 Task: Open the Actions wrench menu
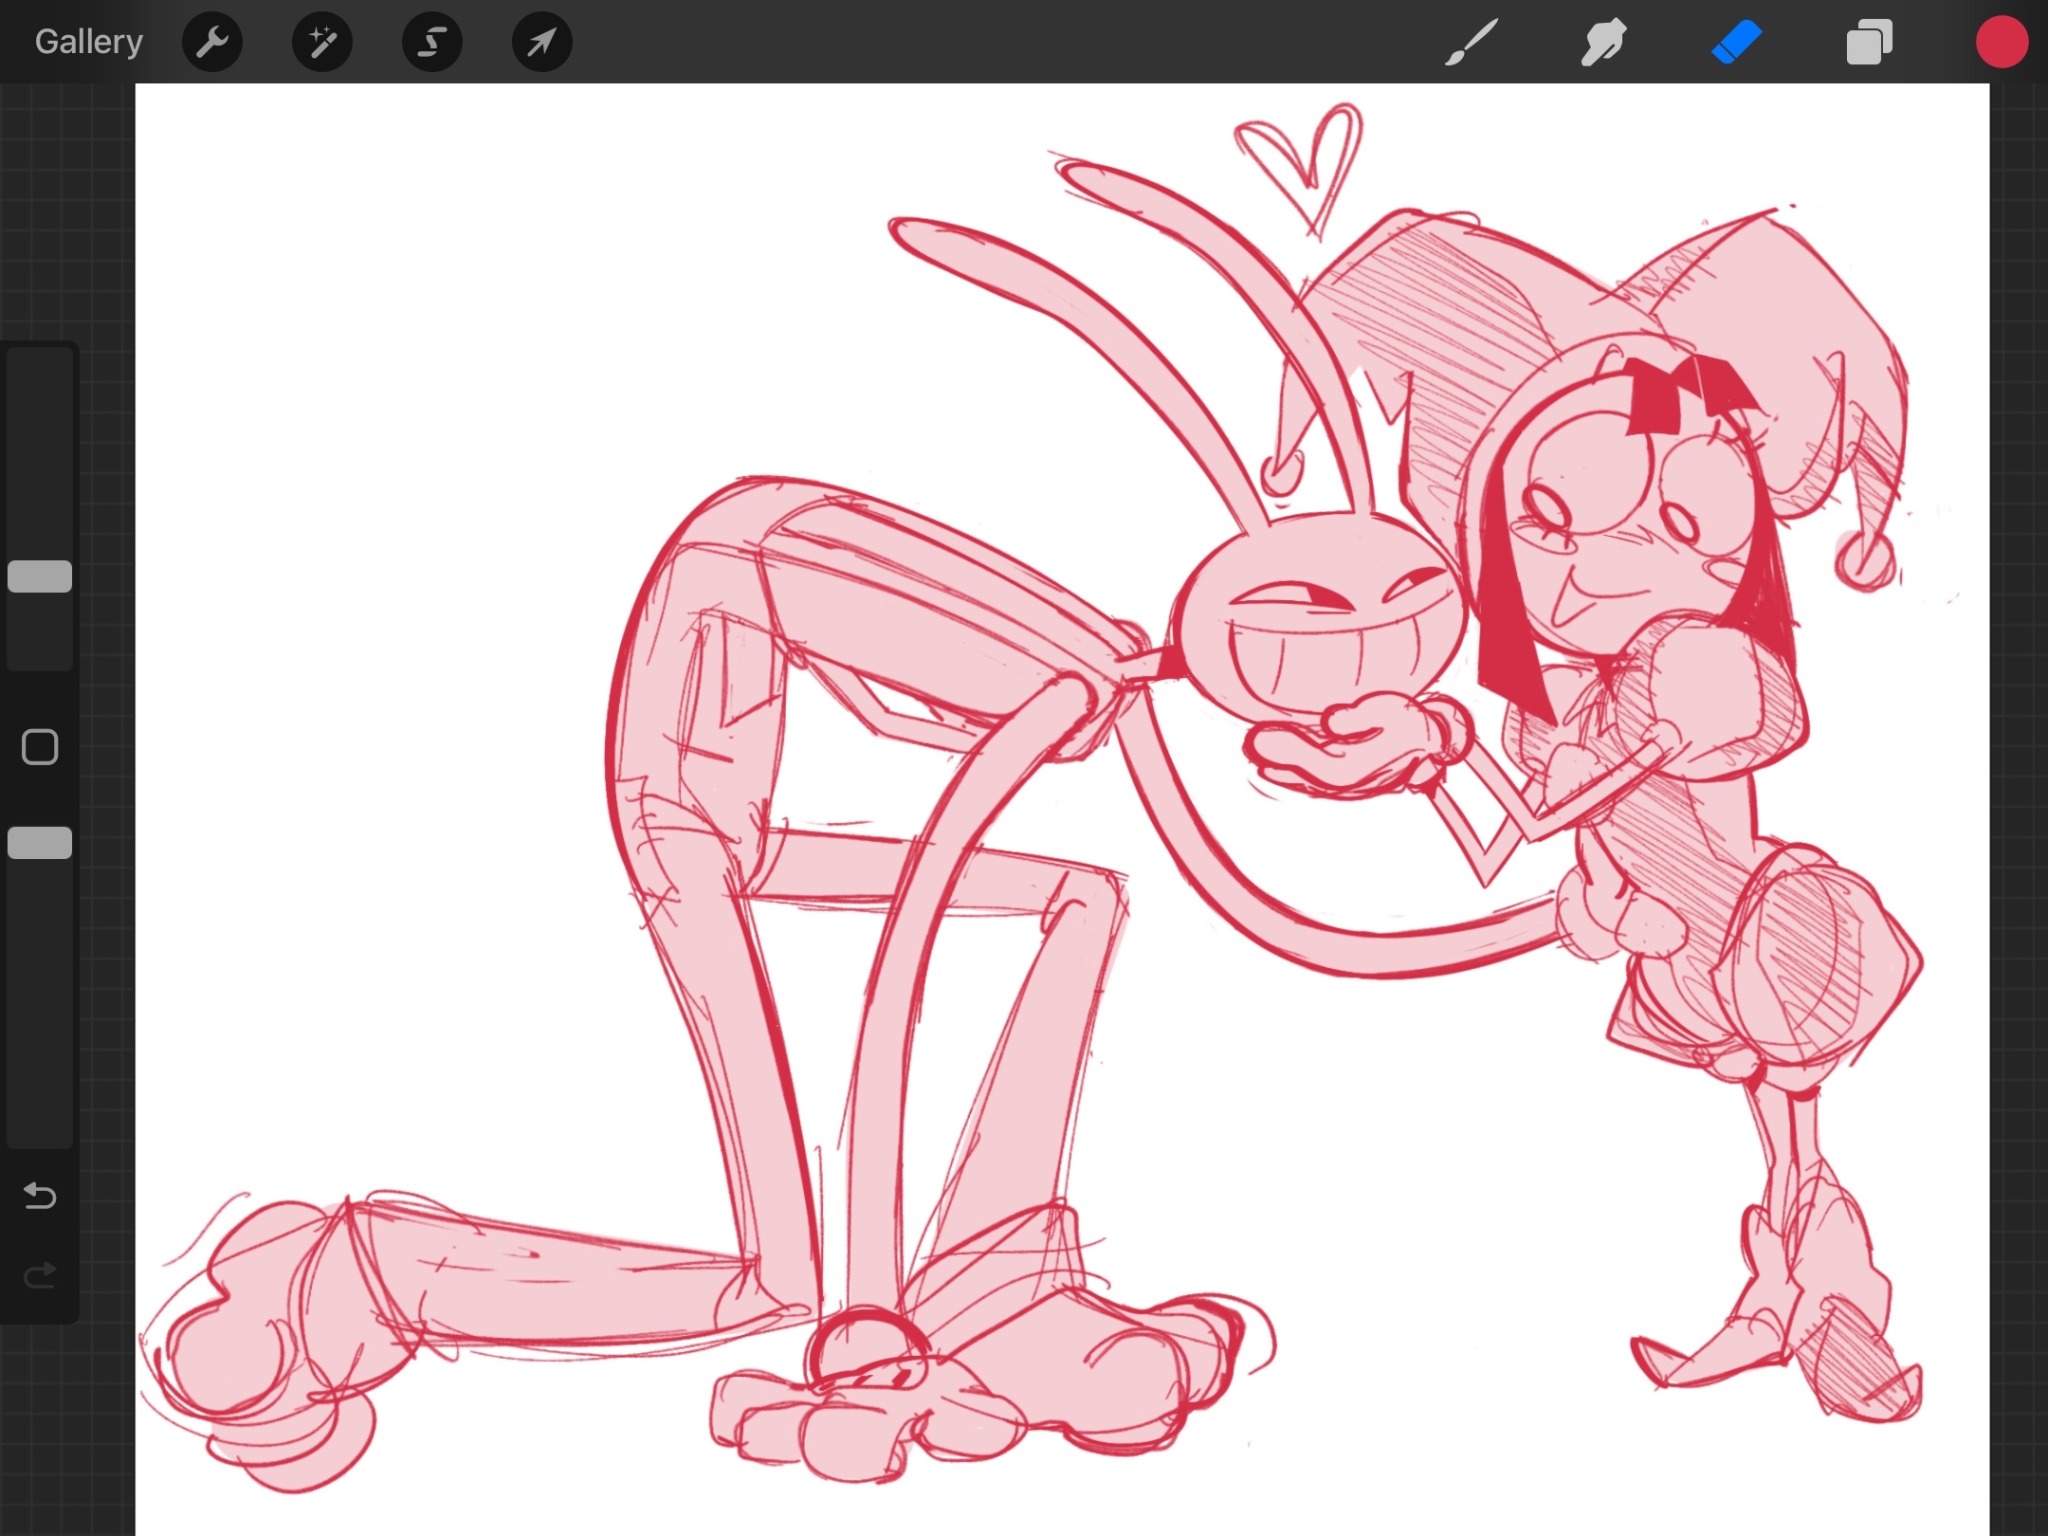pos(212,42)
